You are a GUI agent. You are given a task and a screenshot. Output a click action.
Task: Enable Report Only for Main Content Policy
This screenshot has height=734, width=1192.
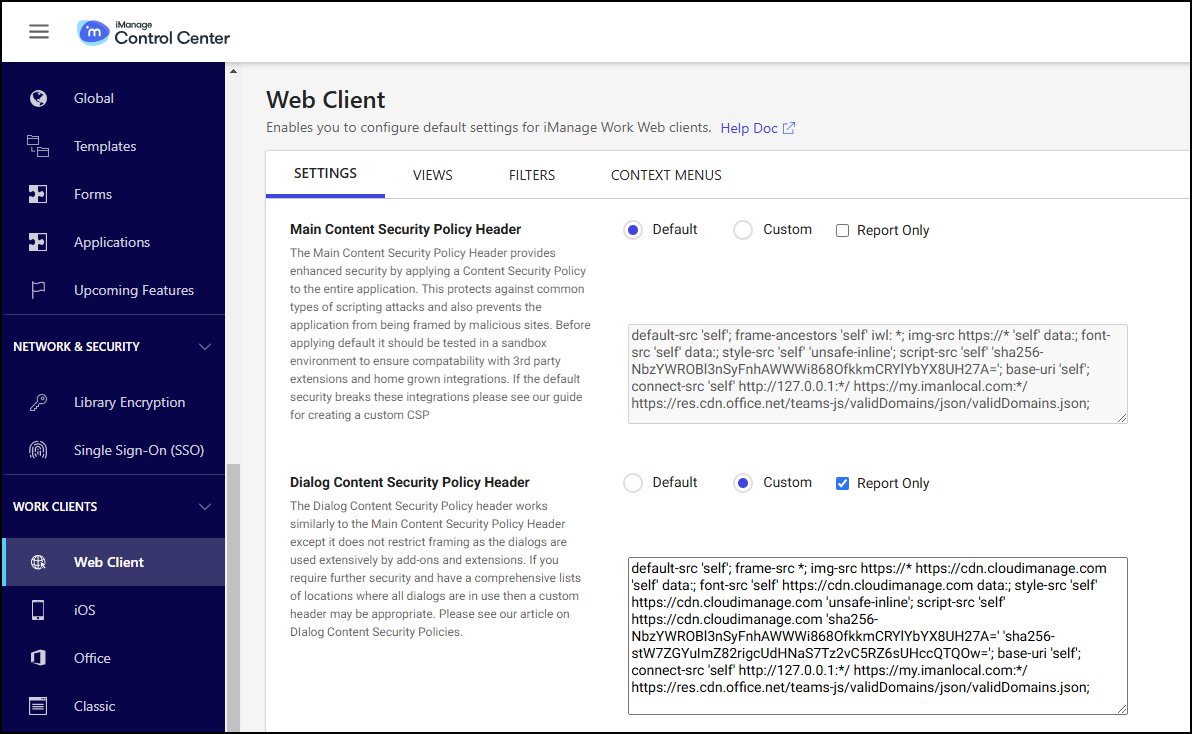[842, 231]
